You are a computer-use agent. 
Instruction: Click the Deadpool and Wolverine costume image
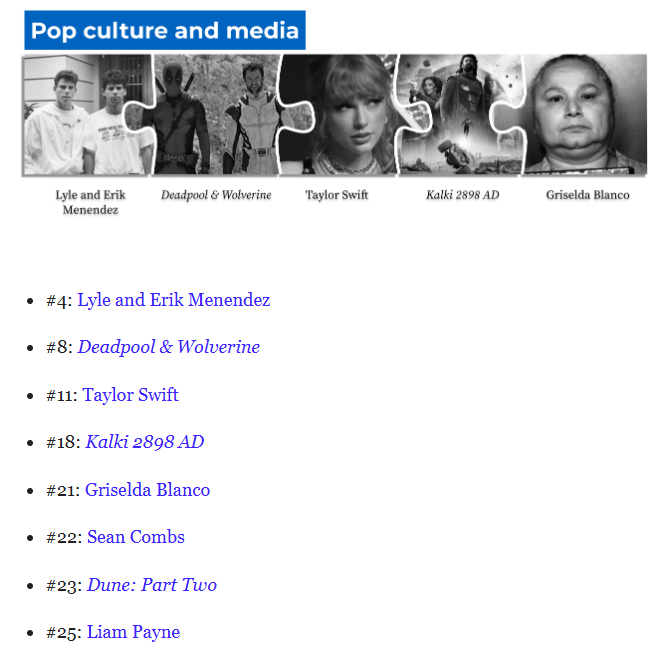[x=216, y=115]
